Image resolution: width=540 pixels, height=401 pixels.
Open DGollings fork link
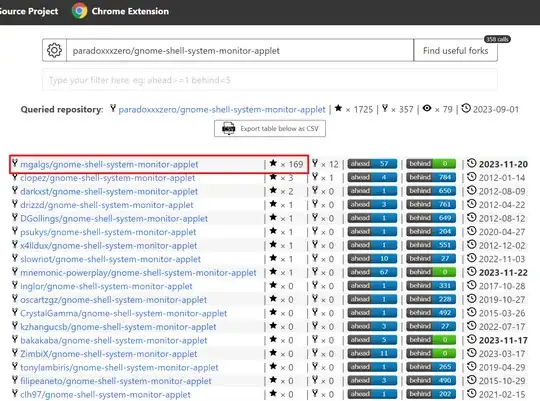tap(114, 218)
